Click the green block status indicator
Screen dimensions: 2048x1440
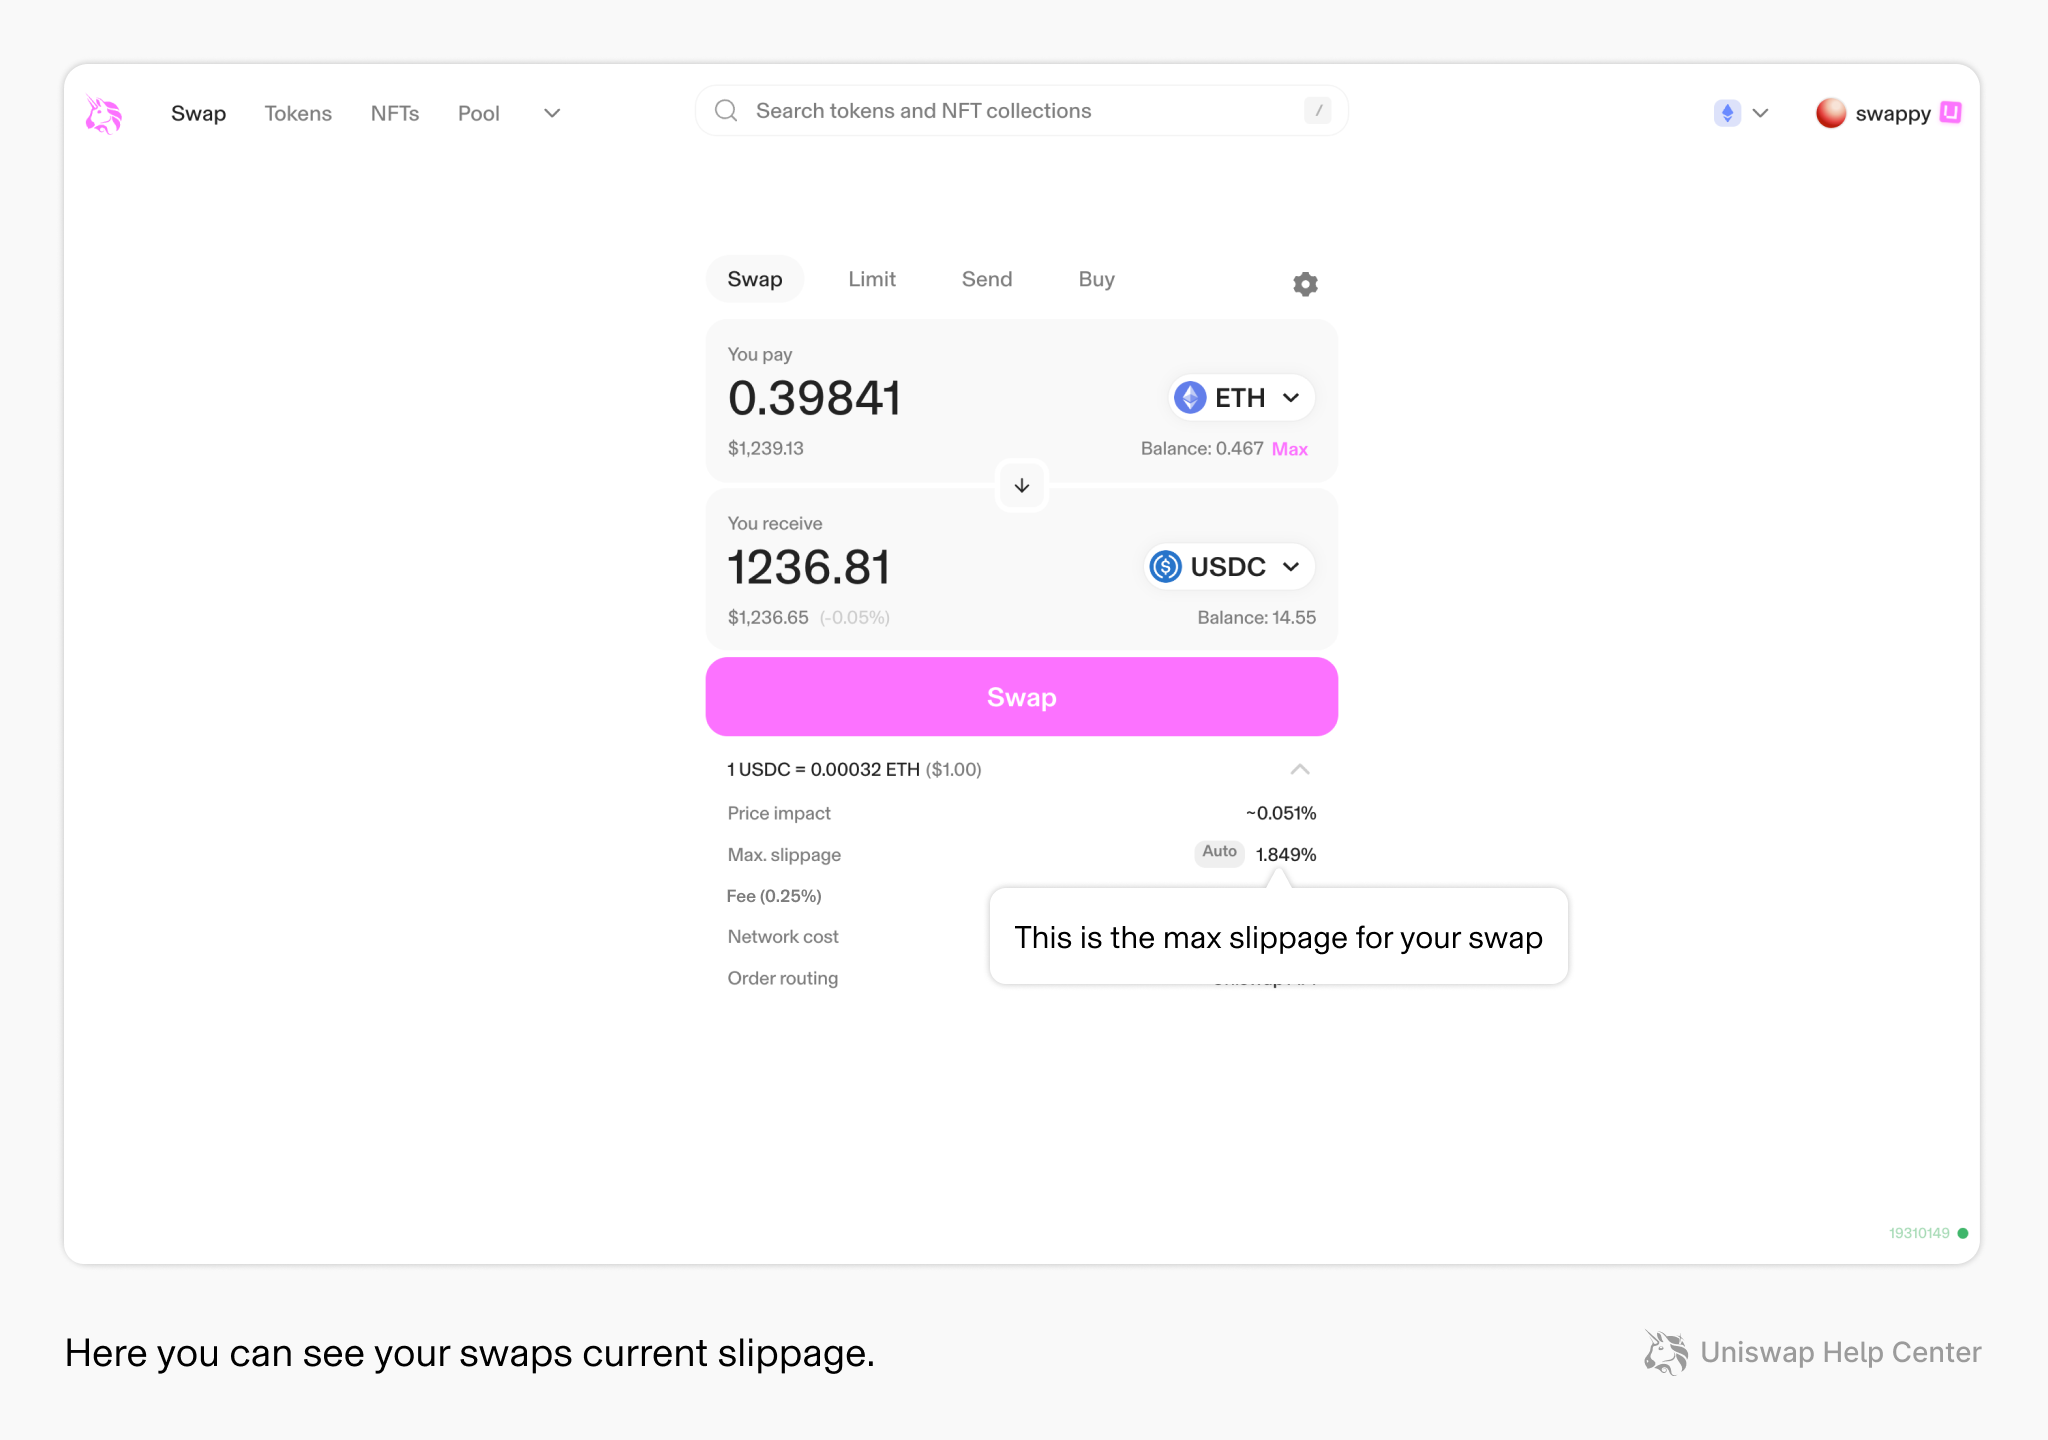[1963, 1233]
